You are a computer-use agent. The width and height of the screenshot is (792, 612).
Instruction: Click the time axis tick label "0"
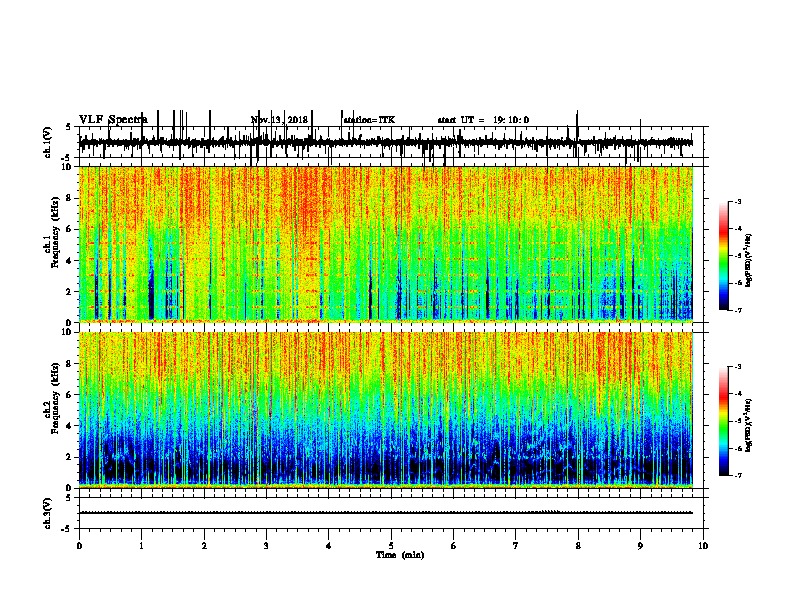click(79, 545)
